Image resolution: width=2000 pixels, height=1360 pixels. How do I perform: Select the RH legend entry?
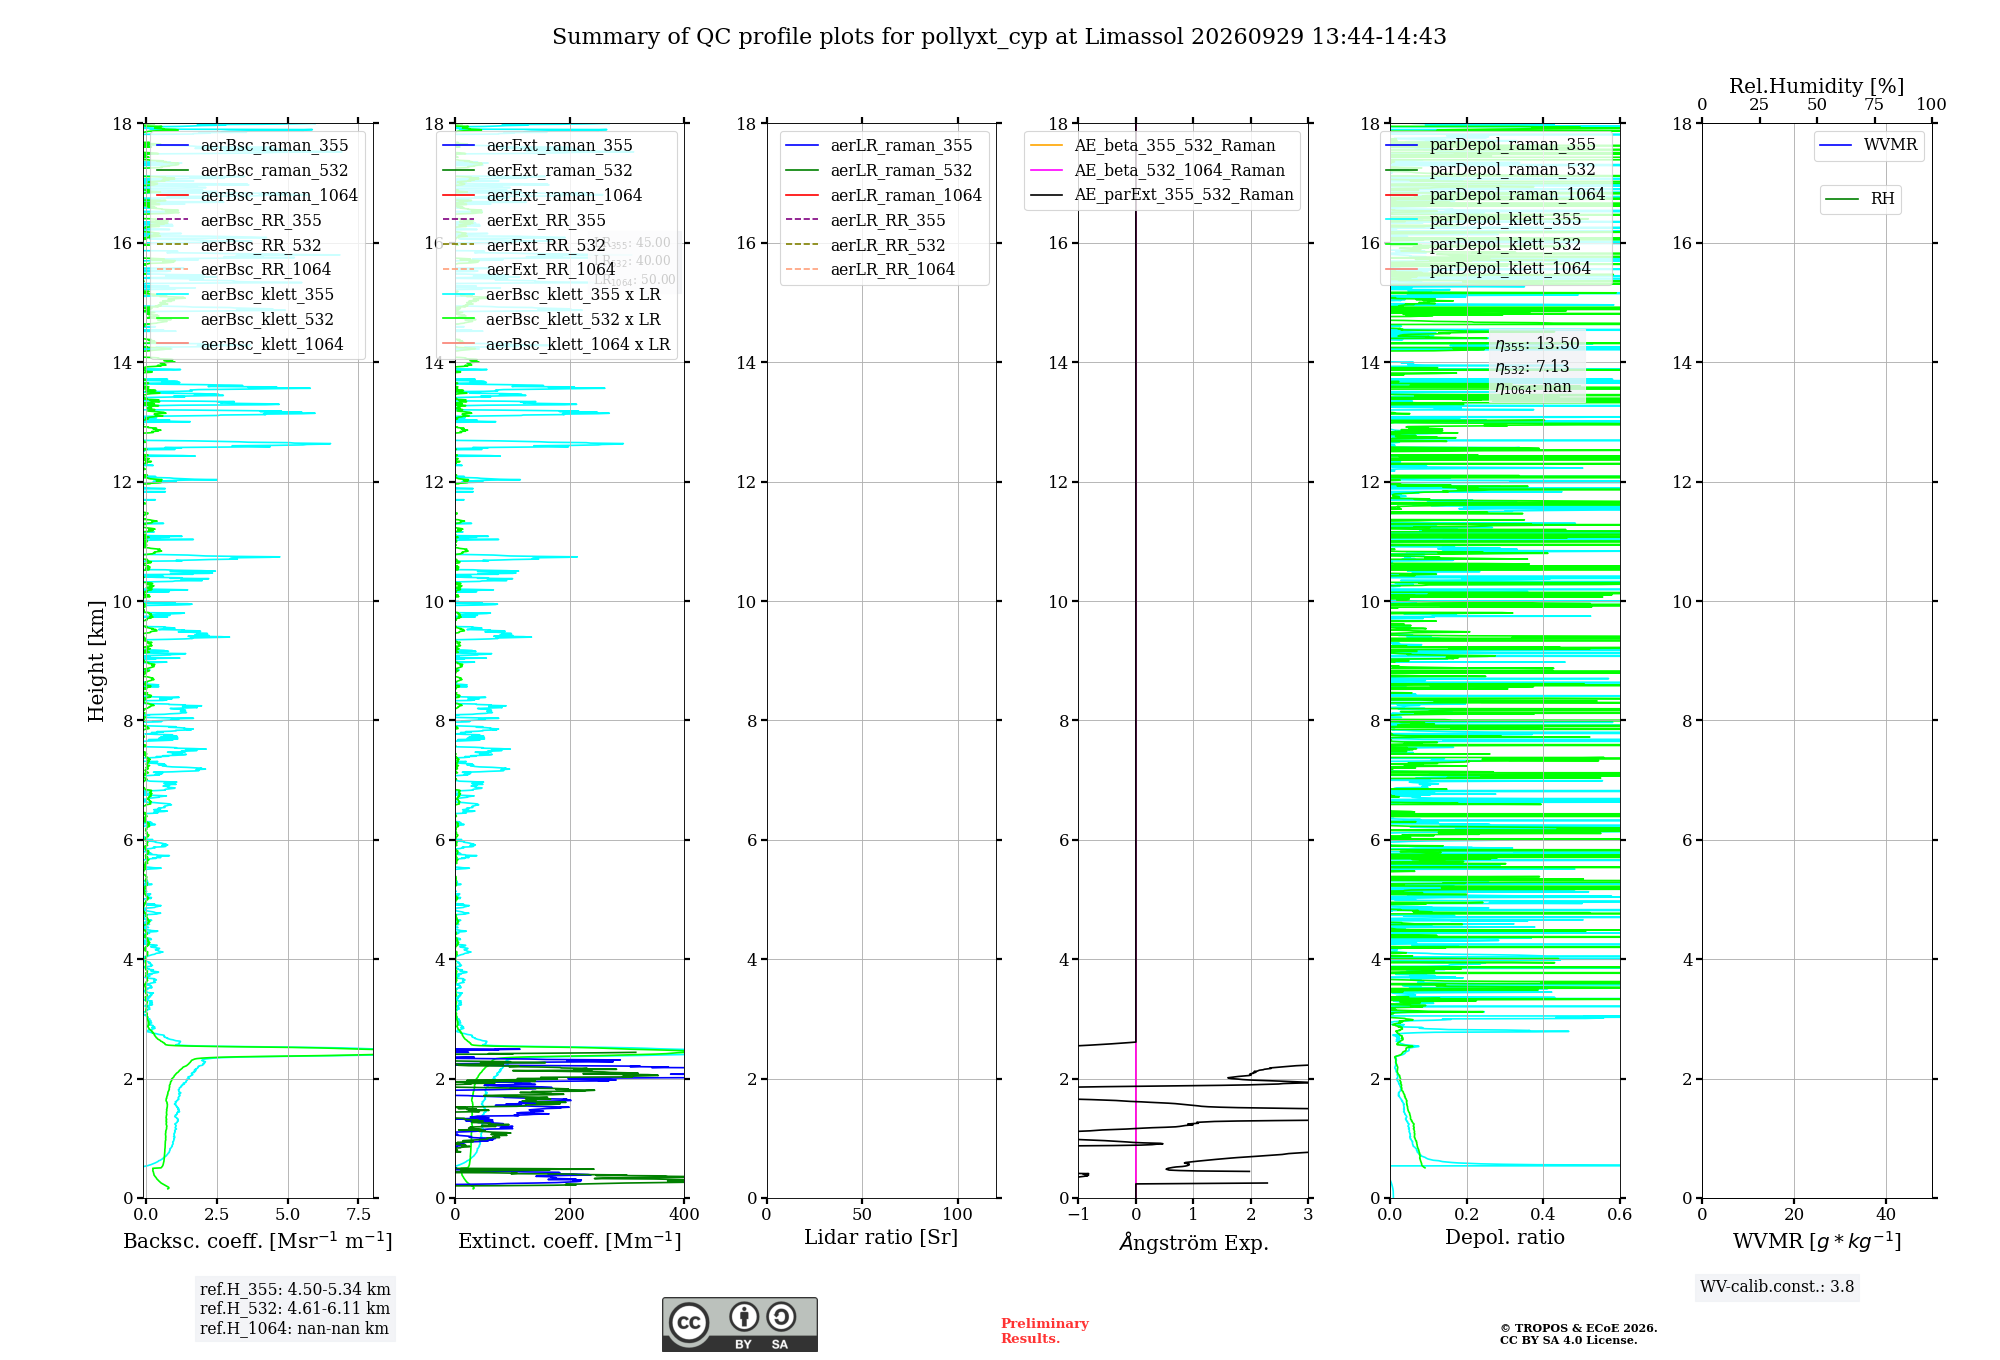click(1861, 199)
